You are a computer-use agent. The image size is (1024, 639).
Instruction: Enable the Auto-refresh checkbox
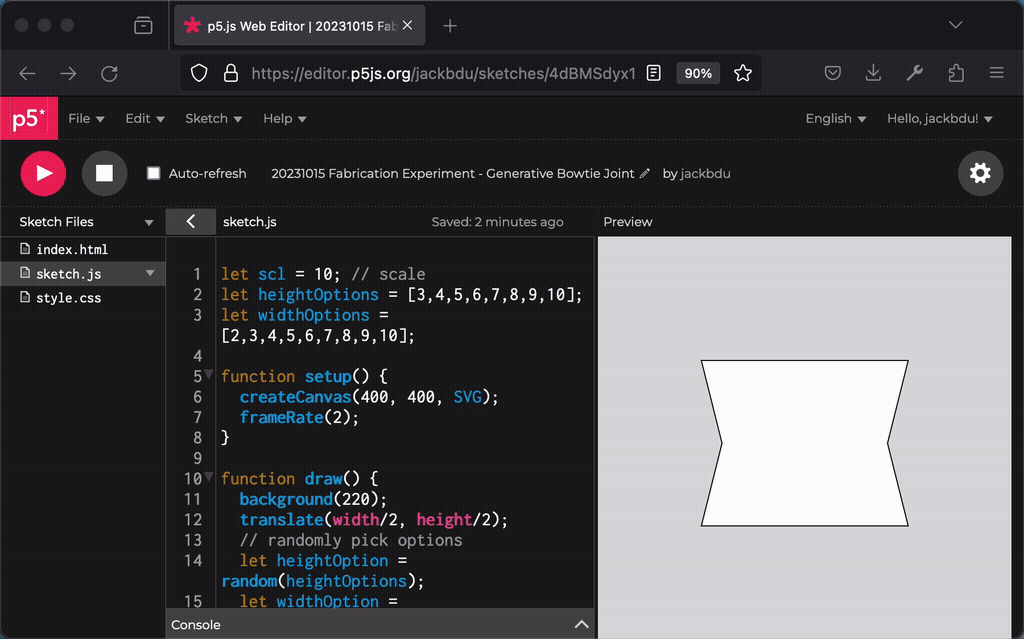point(153,174)
